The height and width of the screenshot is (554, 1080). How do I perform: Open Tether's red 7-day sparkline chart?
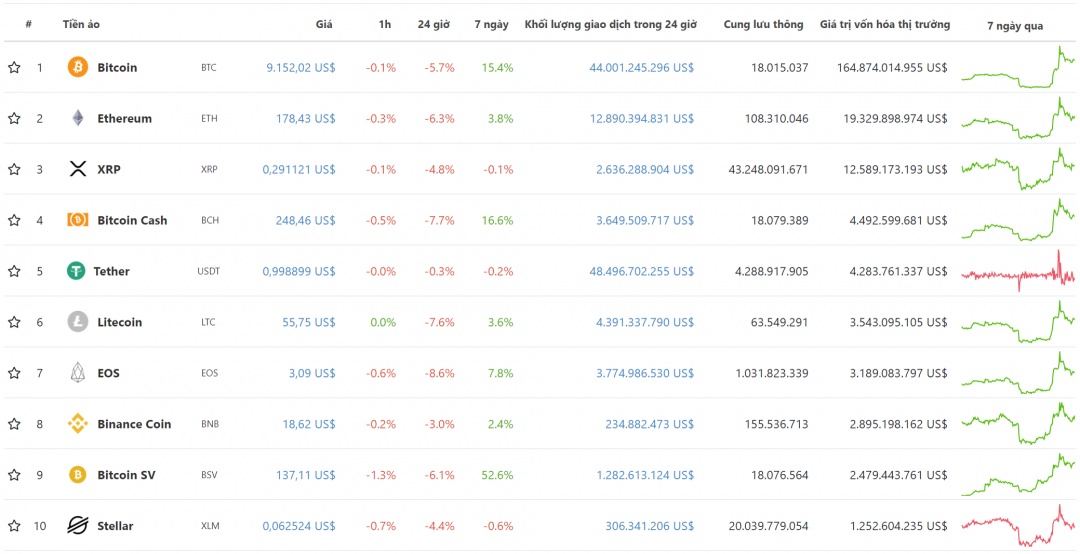pyautogui.click(x=1018, y=273)
